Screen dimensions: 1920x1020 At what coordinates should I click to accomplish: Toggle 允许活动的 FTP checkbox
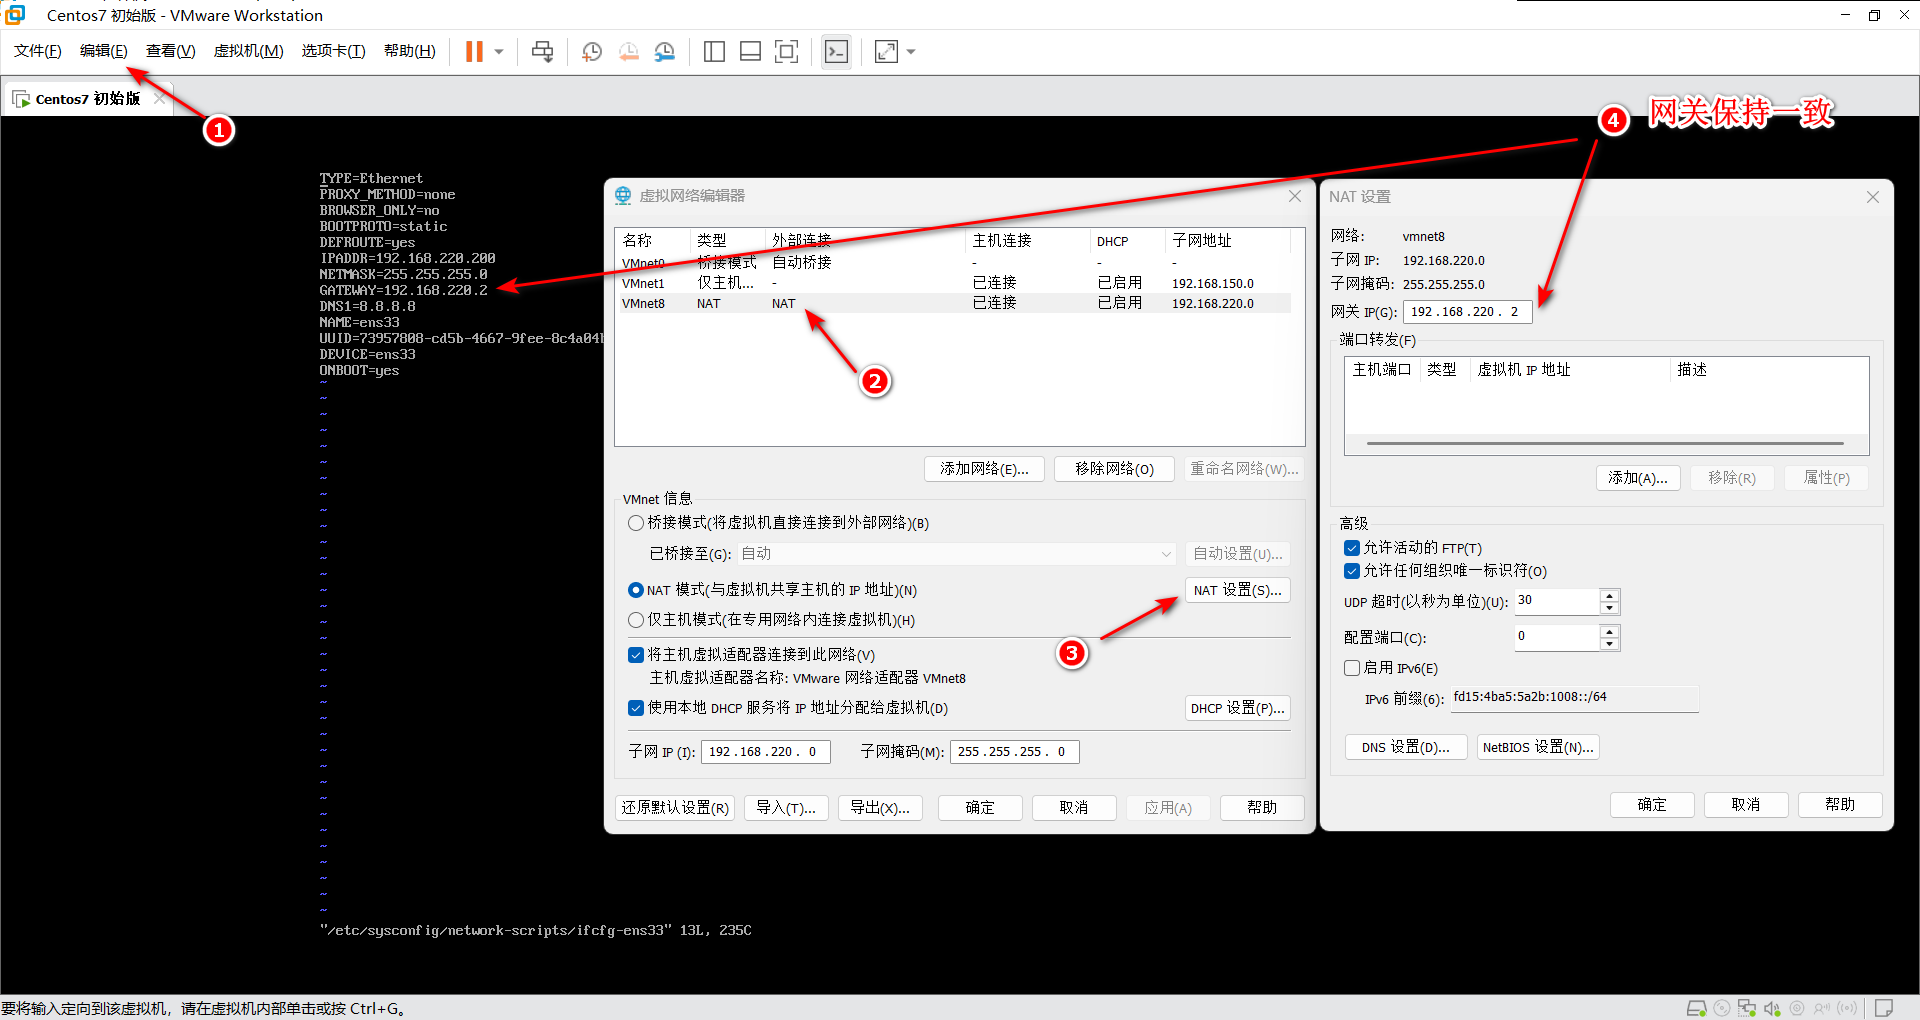click(1352, 548)
